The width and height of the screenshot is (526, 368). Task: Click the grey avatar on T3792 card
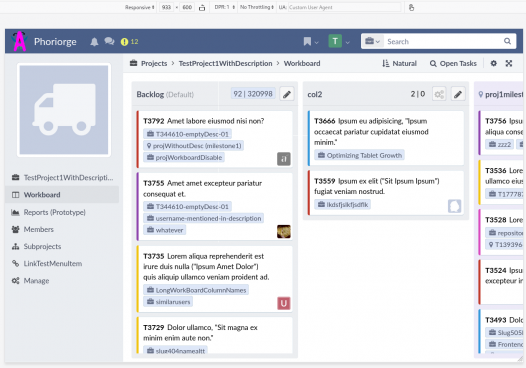pyautogui.click(x=284, y=159)
